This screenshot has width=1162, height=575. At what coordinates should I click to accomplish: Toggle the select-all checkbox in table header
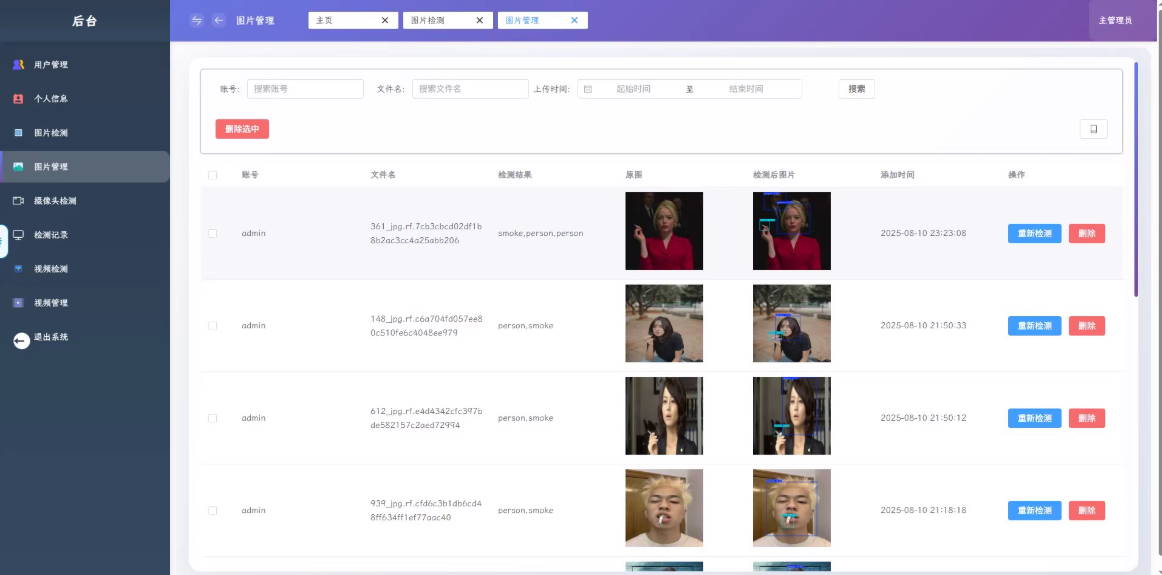213,176
